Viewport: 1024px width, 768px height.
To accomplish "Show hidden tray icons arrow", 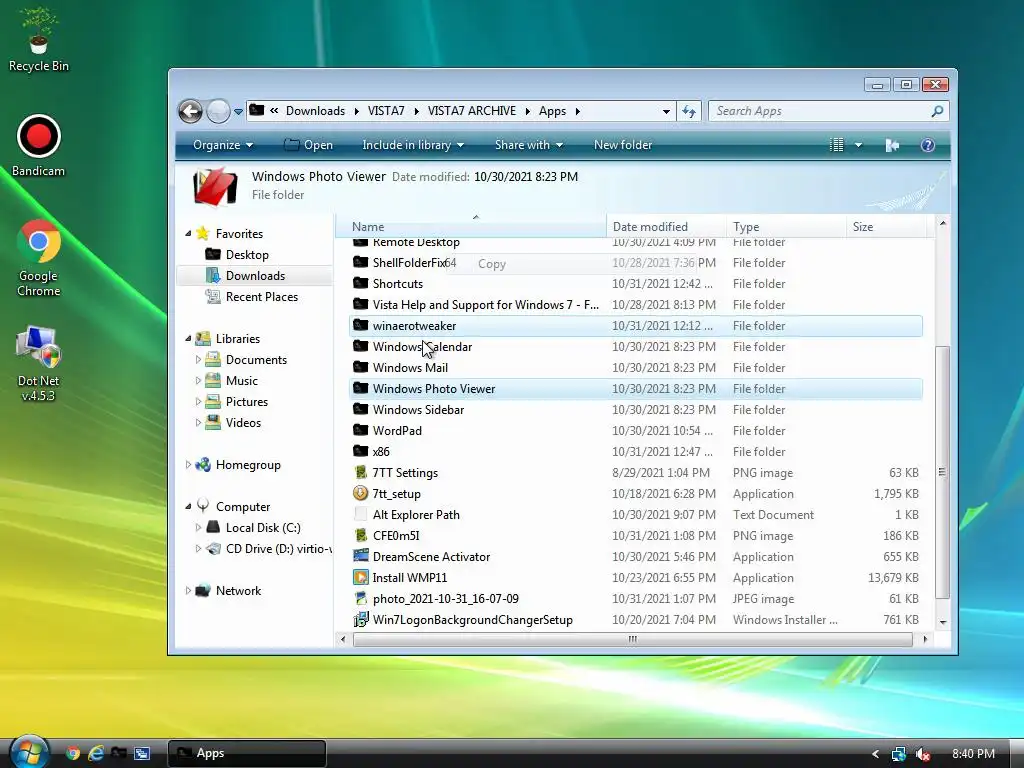I will (x=875, y=754).
